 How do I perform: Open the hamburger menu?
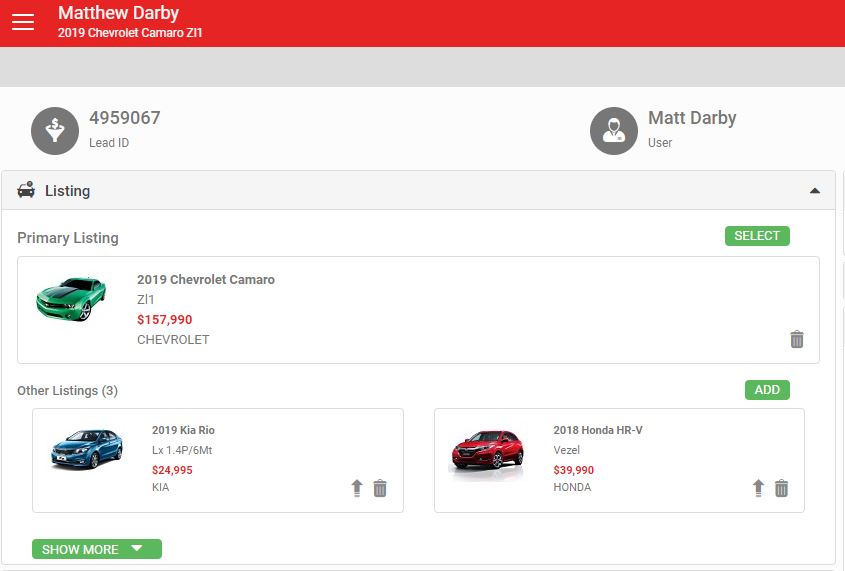23,22
